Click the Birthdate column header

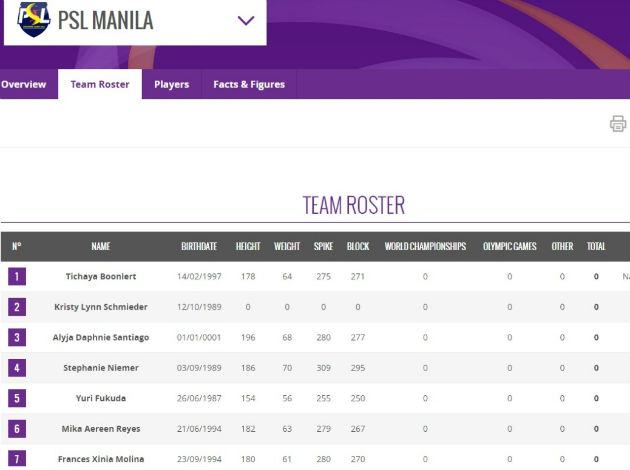click(x=199, y=247)
